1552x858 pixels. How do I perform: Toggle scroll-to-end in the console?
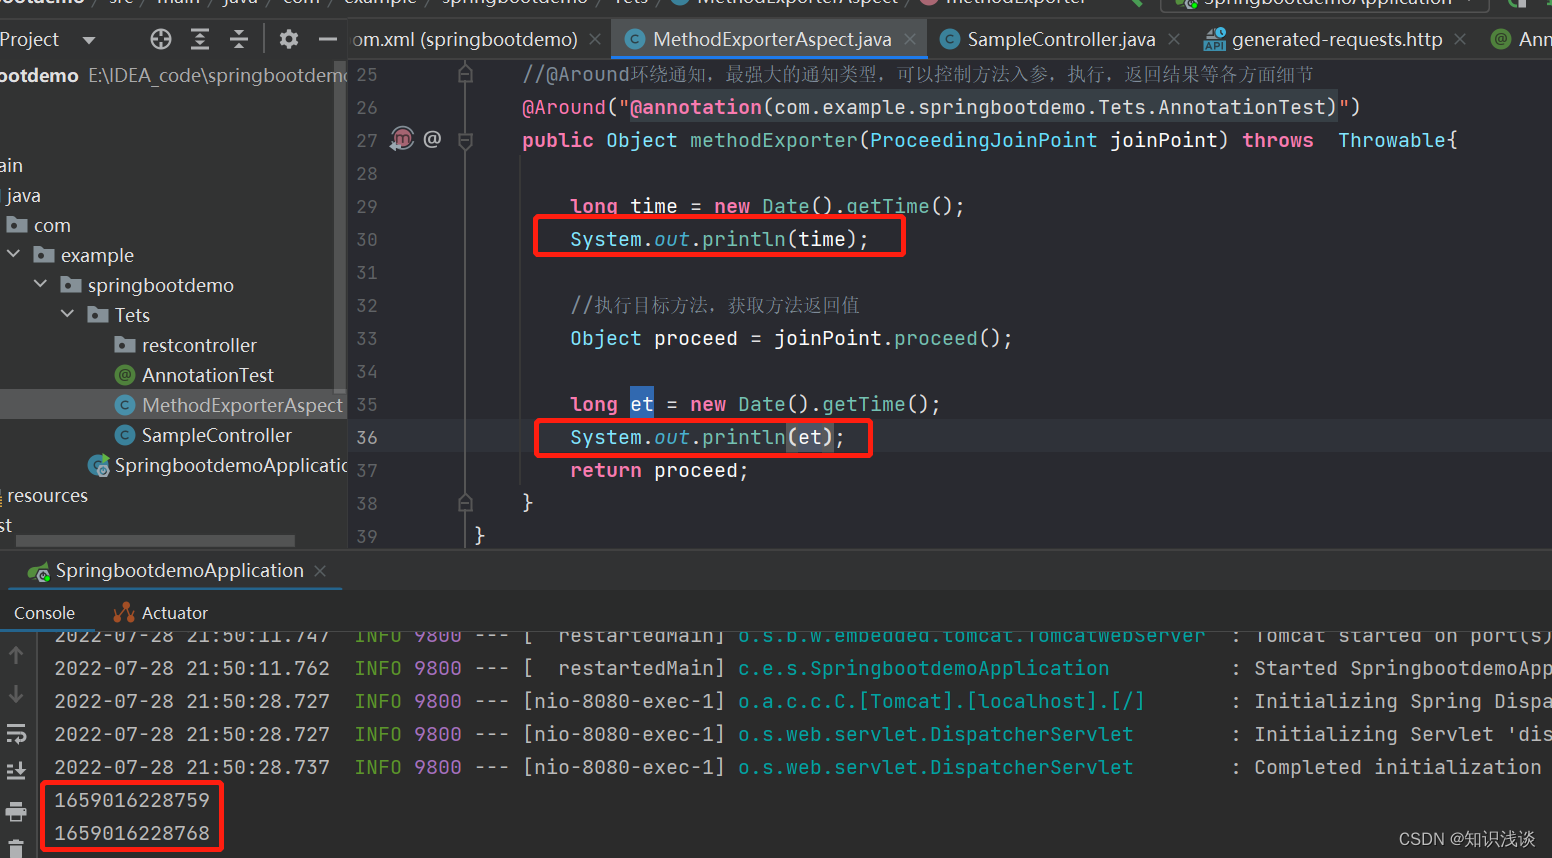pyautogui.click(x=16, y=771)
